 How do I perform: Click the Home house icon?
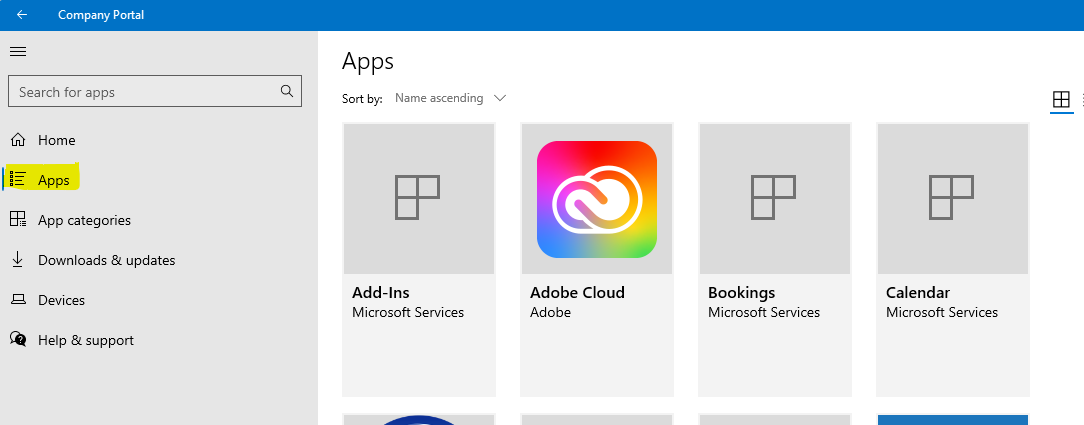pyautogui.click(x=18, y=140)
